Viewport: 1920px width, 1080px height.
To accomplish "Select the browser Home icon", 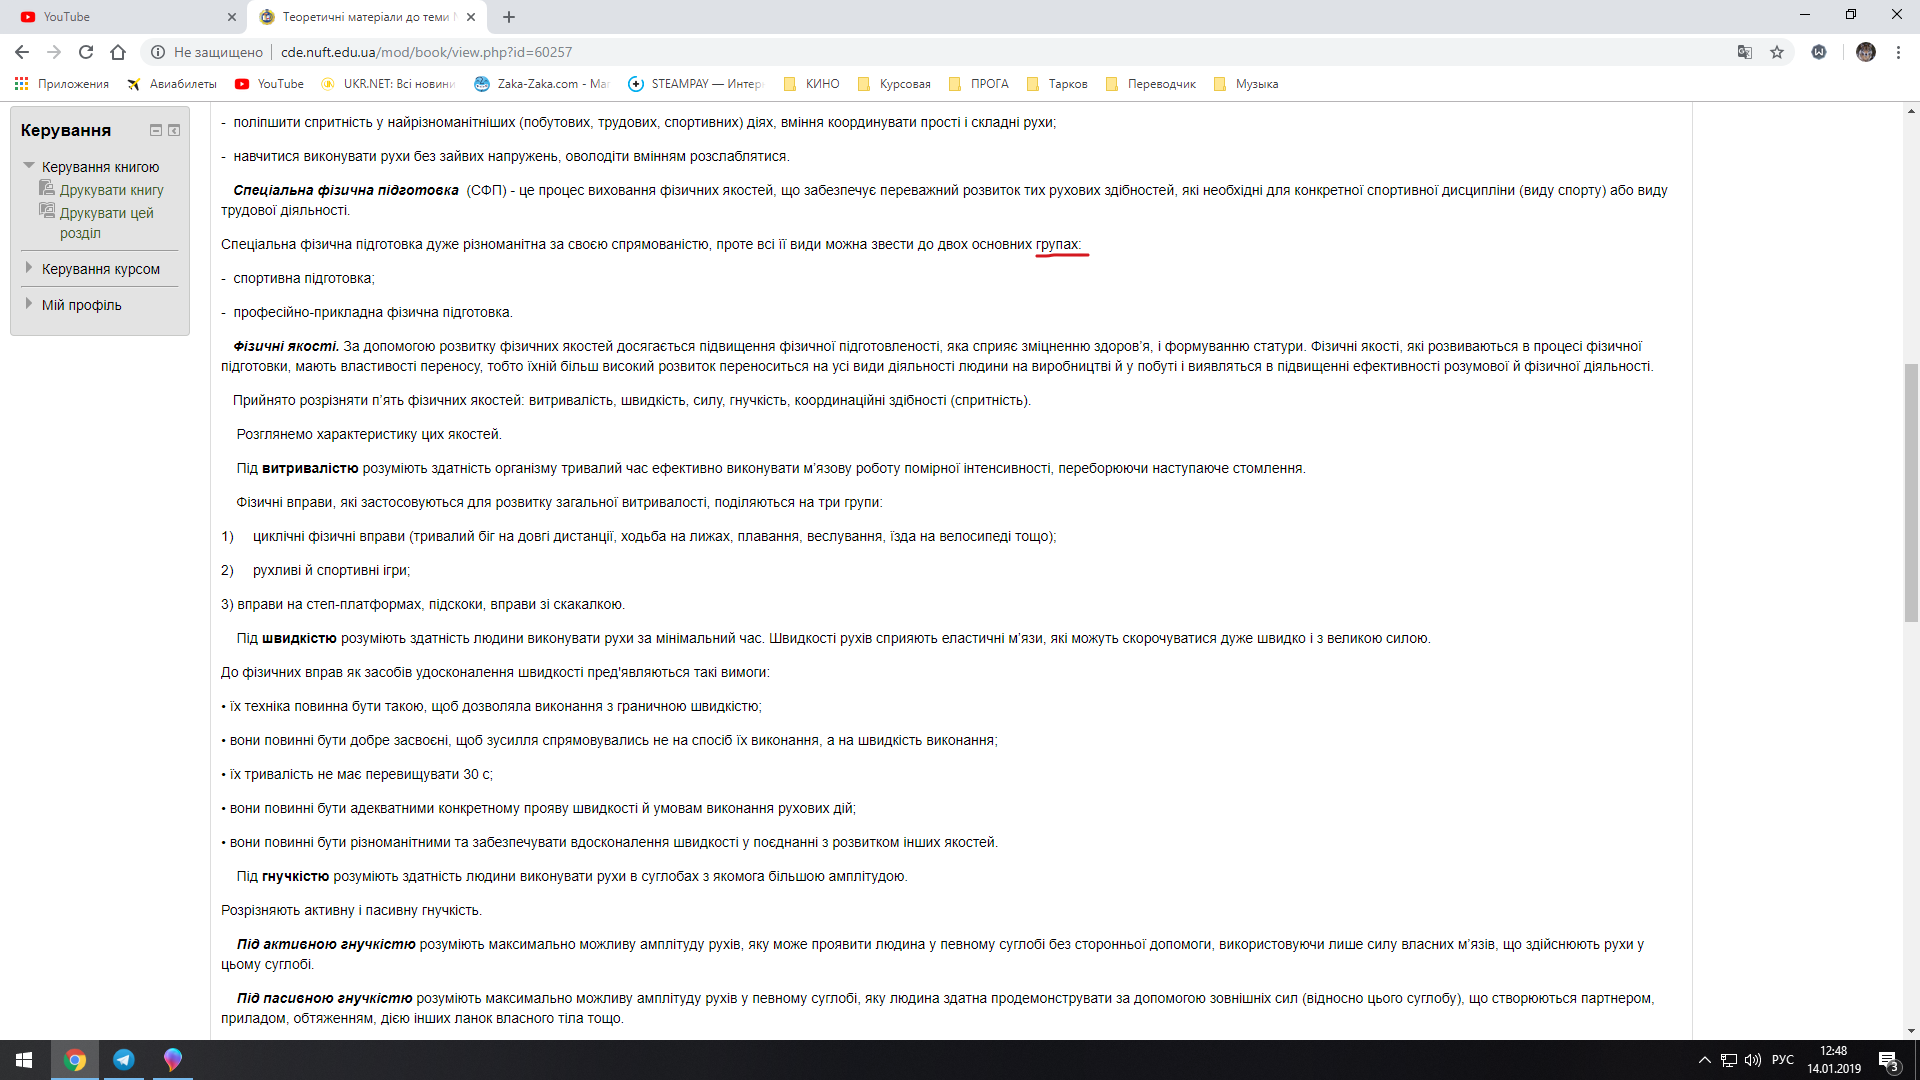I will click(x=119, y=52).
